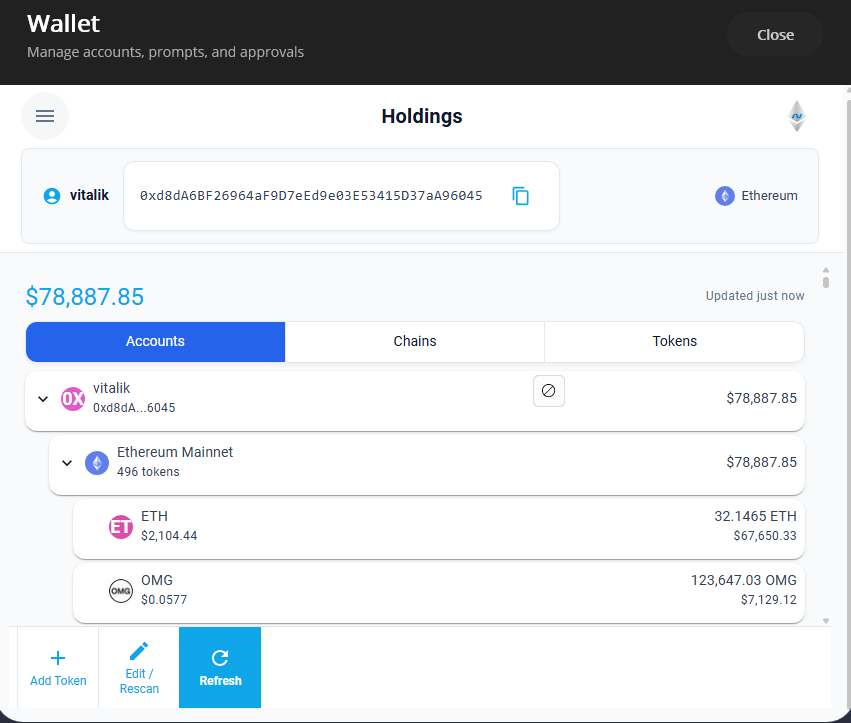The height and width of the screenshot is (723, 851).
Task: Click the vitalik account avatar
Action: 50,196
